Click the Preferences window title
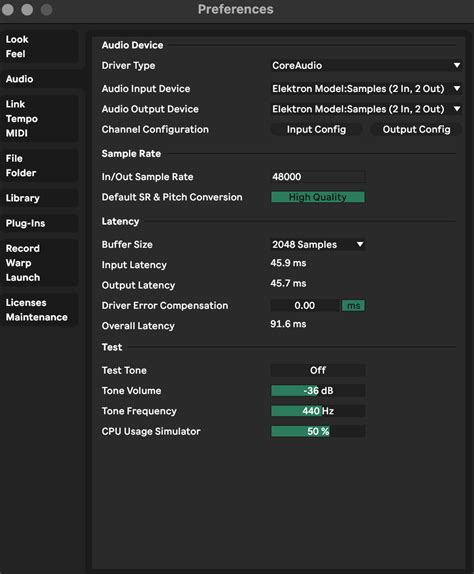Viewport: 474px width, 574px height. click(x=236, y=9)
